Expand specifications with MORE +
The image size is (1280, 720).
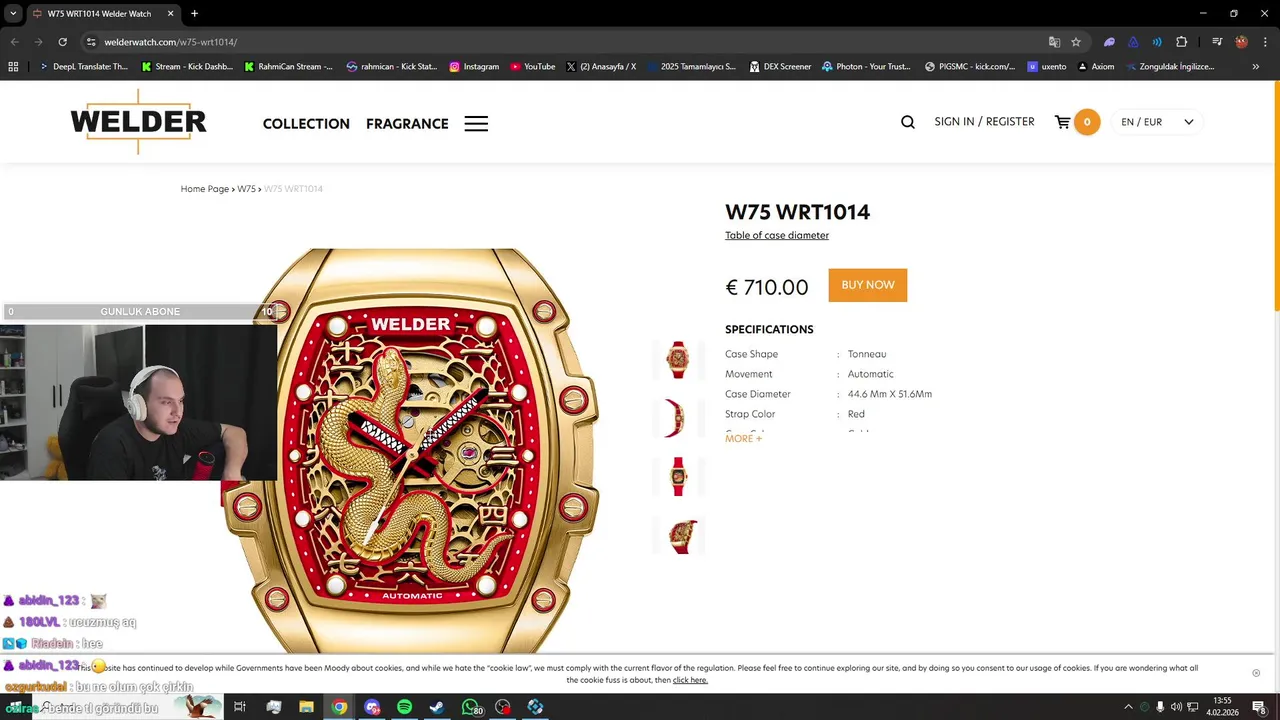[743, 438]
